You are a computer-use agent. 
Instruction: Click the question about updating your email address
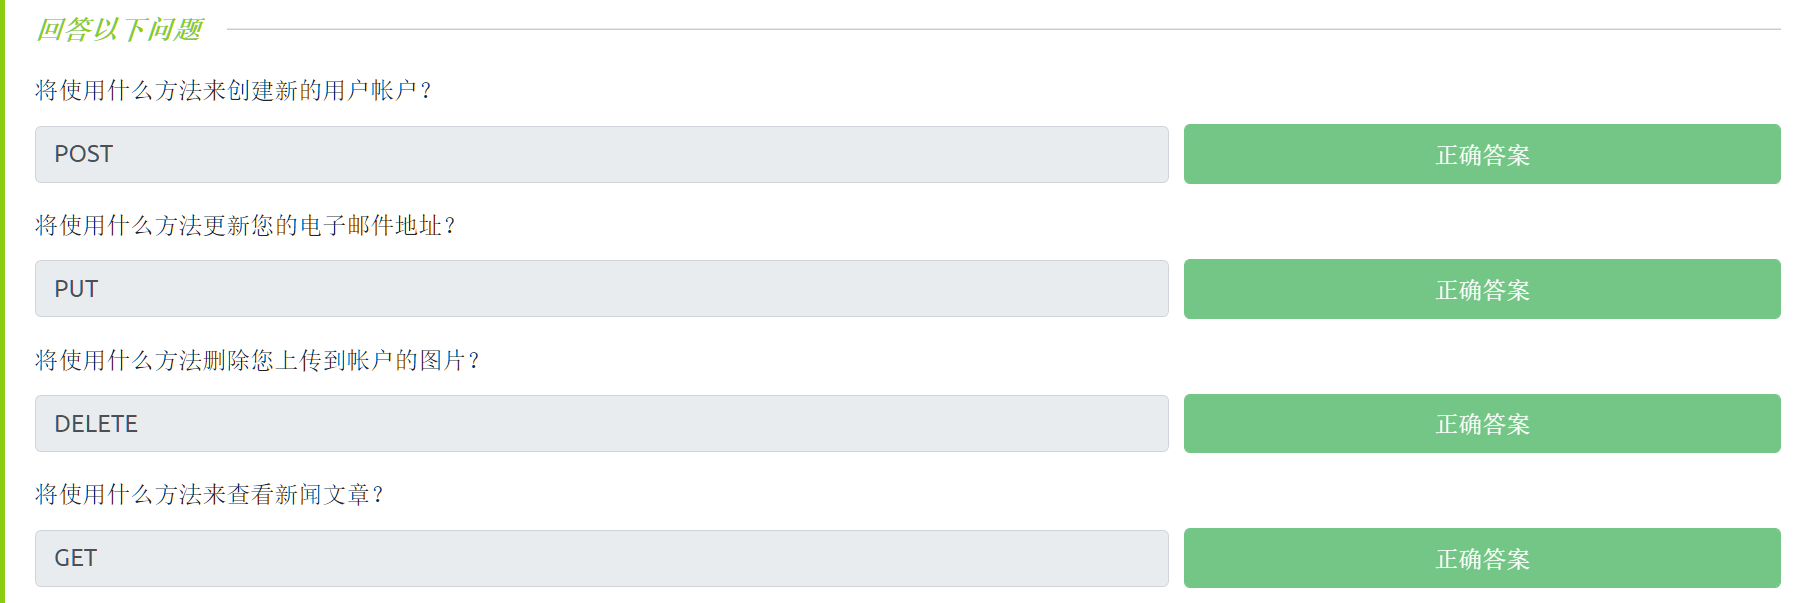click(x=245, y=226)
